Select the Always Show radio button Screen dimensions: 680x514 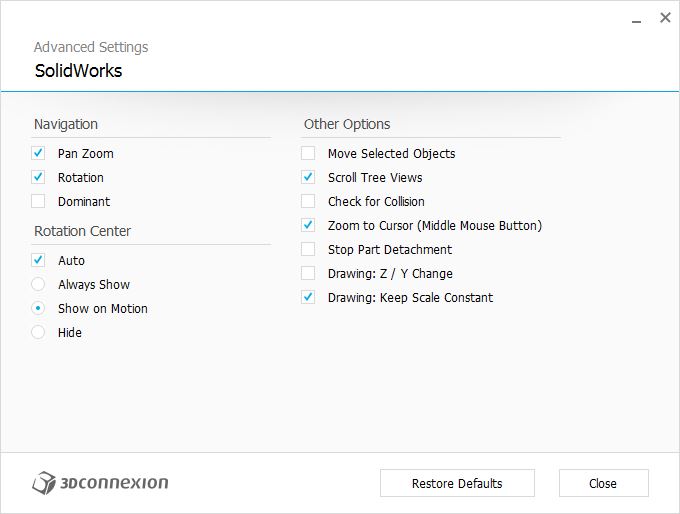pos(38,284)
